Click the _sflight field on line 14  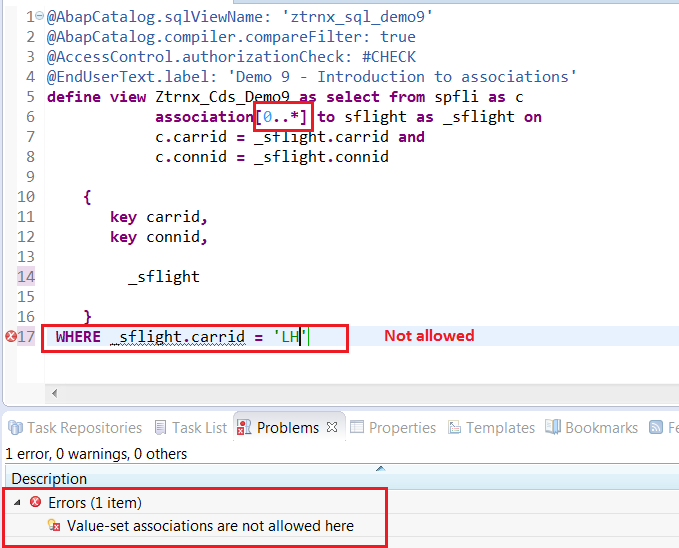164,277
